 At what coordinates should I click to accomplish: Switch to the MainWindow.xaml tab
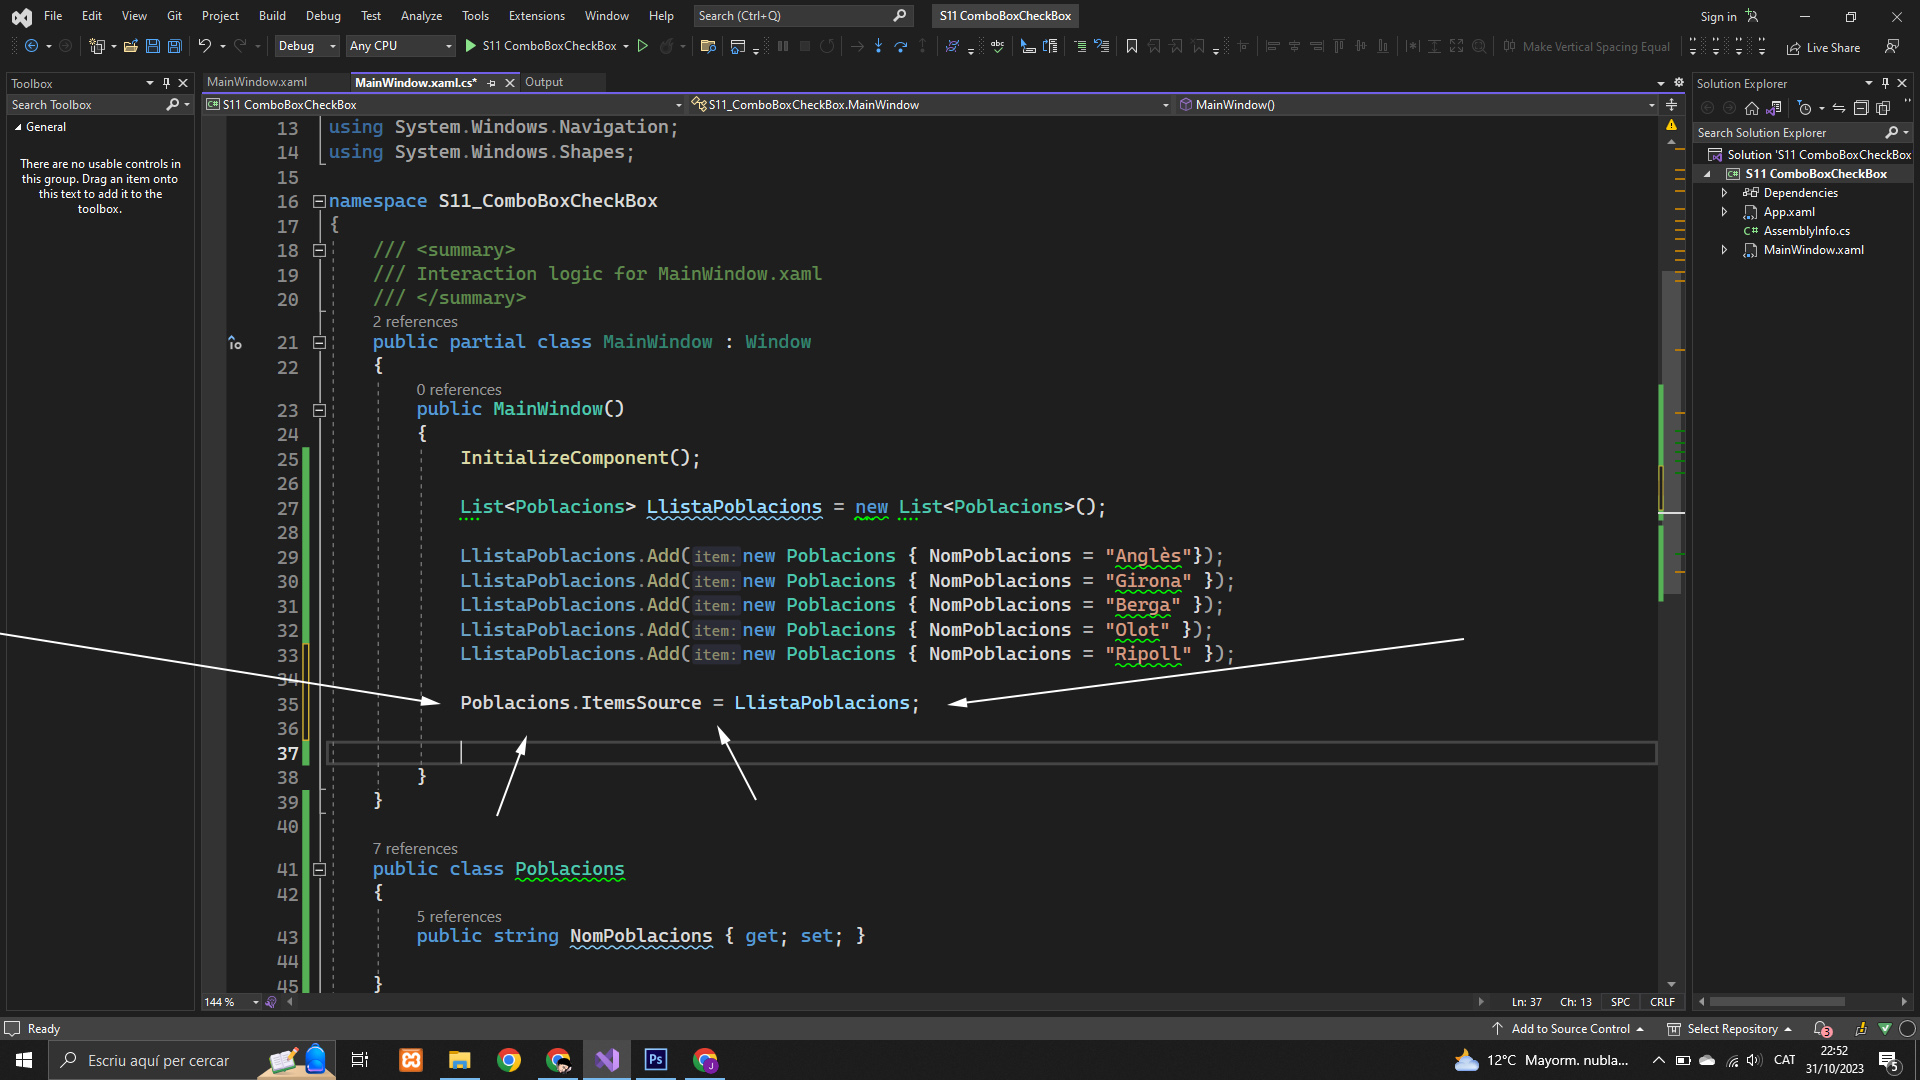pyautogui.click(x=257, y=82)
